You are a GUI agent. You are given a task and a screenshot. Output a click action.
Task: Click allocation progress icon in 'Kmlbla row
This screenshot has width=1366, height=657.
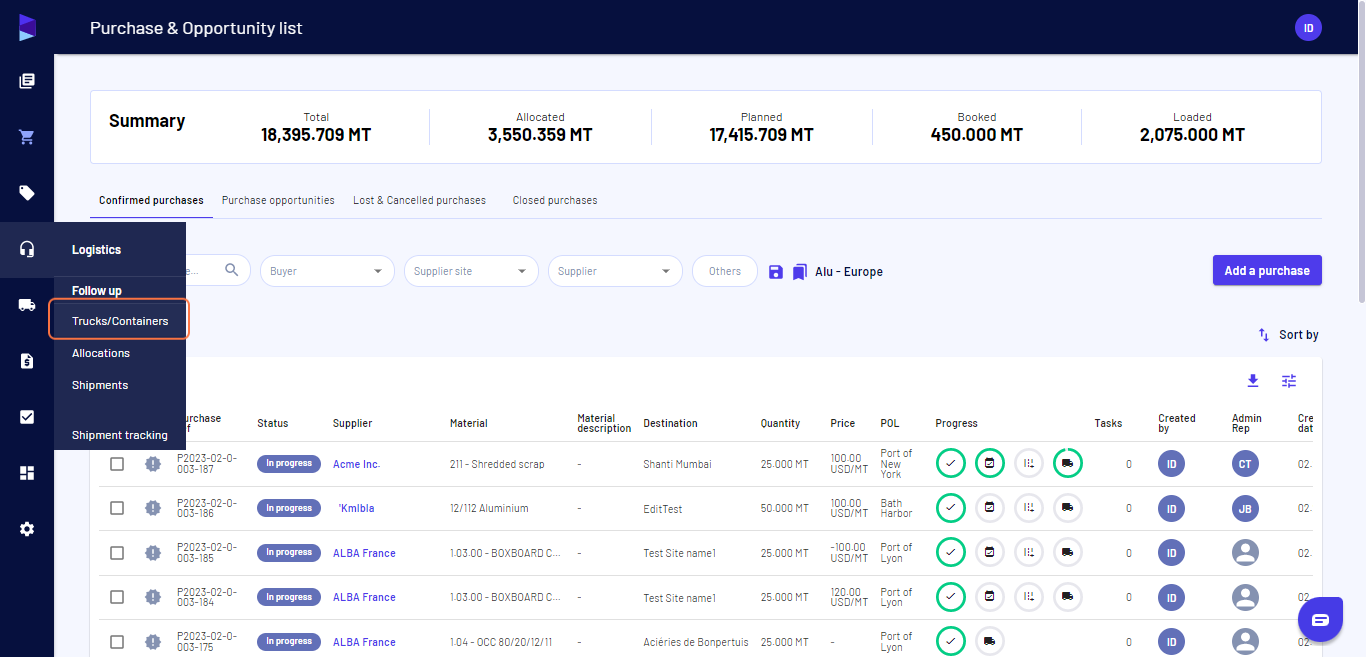point(1029,508)
